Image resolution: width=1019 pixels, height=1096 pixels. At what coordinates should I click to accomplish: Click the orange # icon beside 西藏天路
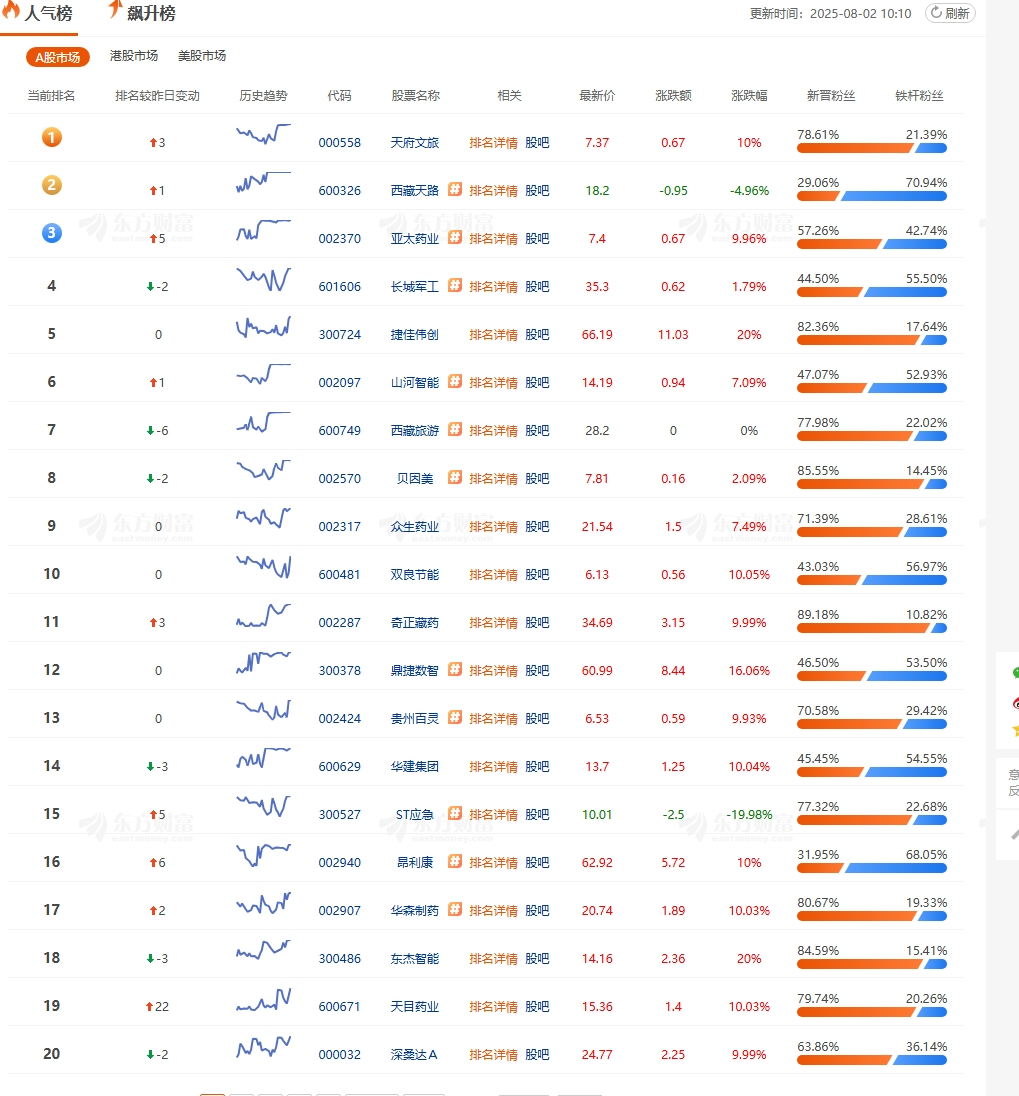[455, 189]
